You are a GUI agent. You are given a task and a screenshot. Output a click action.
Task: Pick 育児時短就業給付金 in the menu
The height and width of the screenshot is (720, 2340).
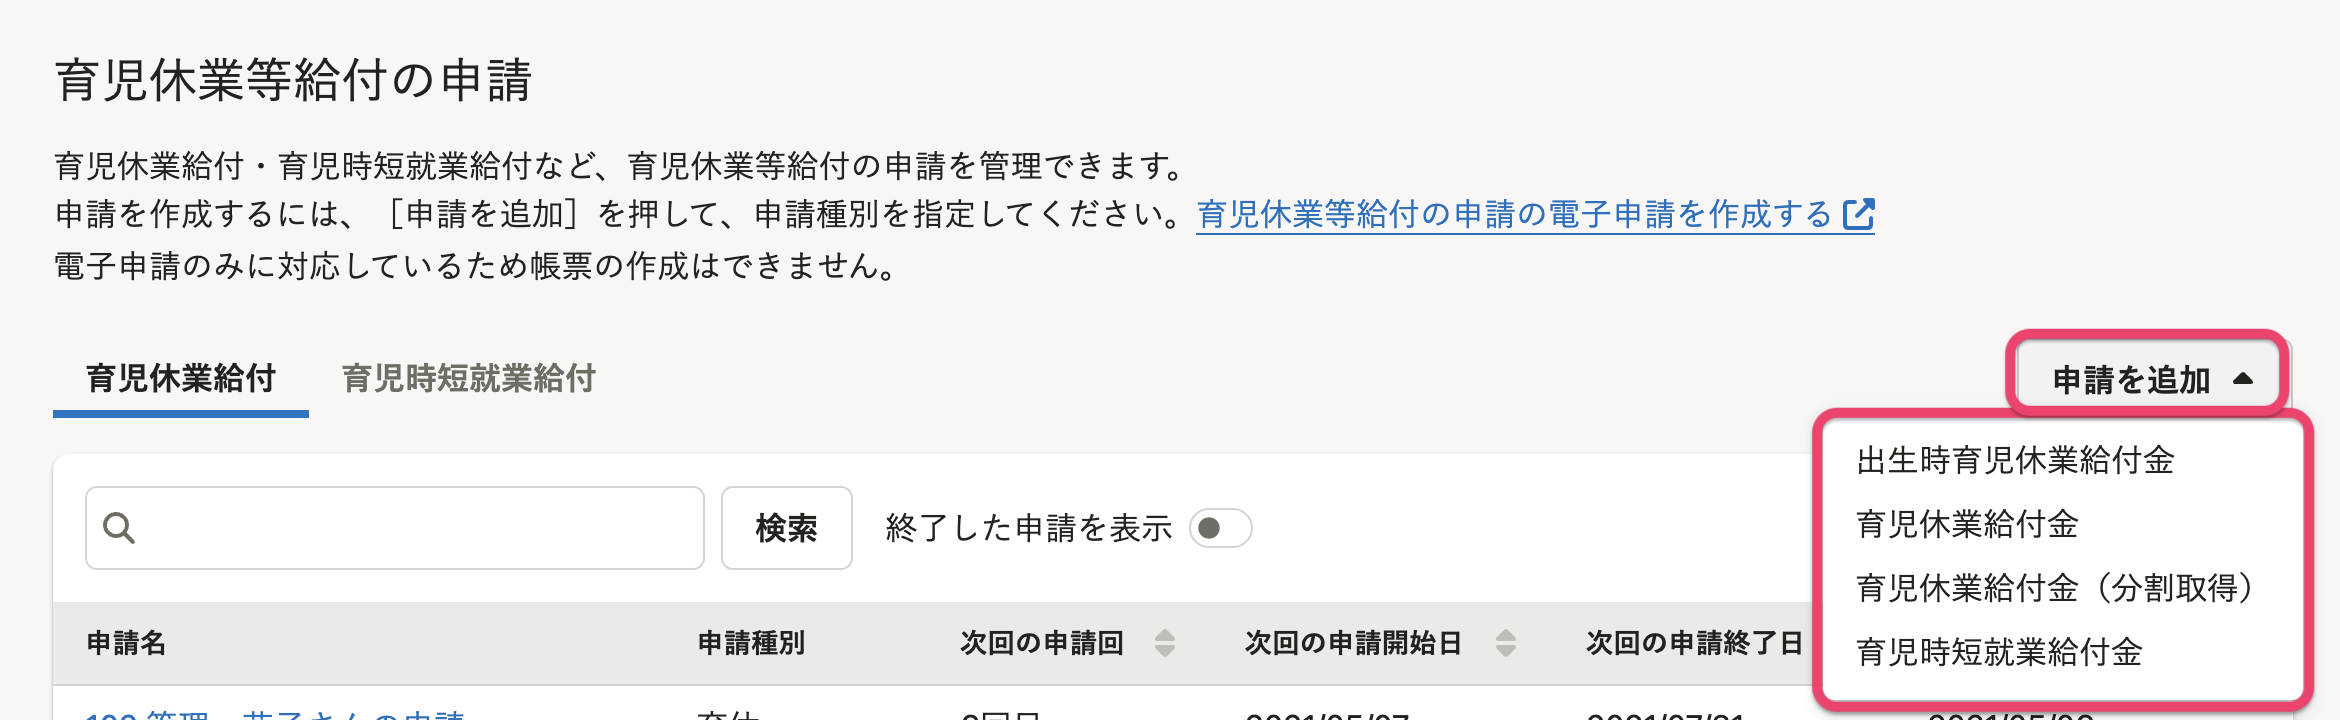(x=1999, y=653)
